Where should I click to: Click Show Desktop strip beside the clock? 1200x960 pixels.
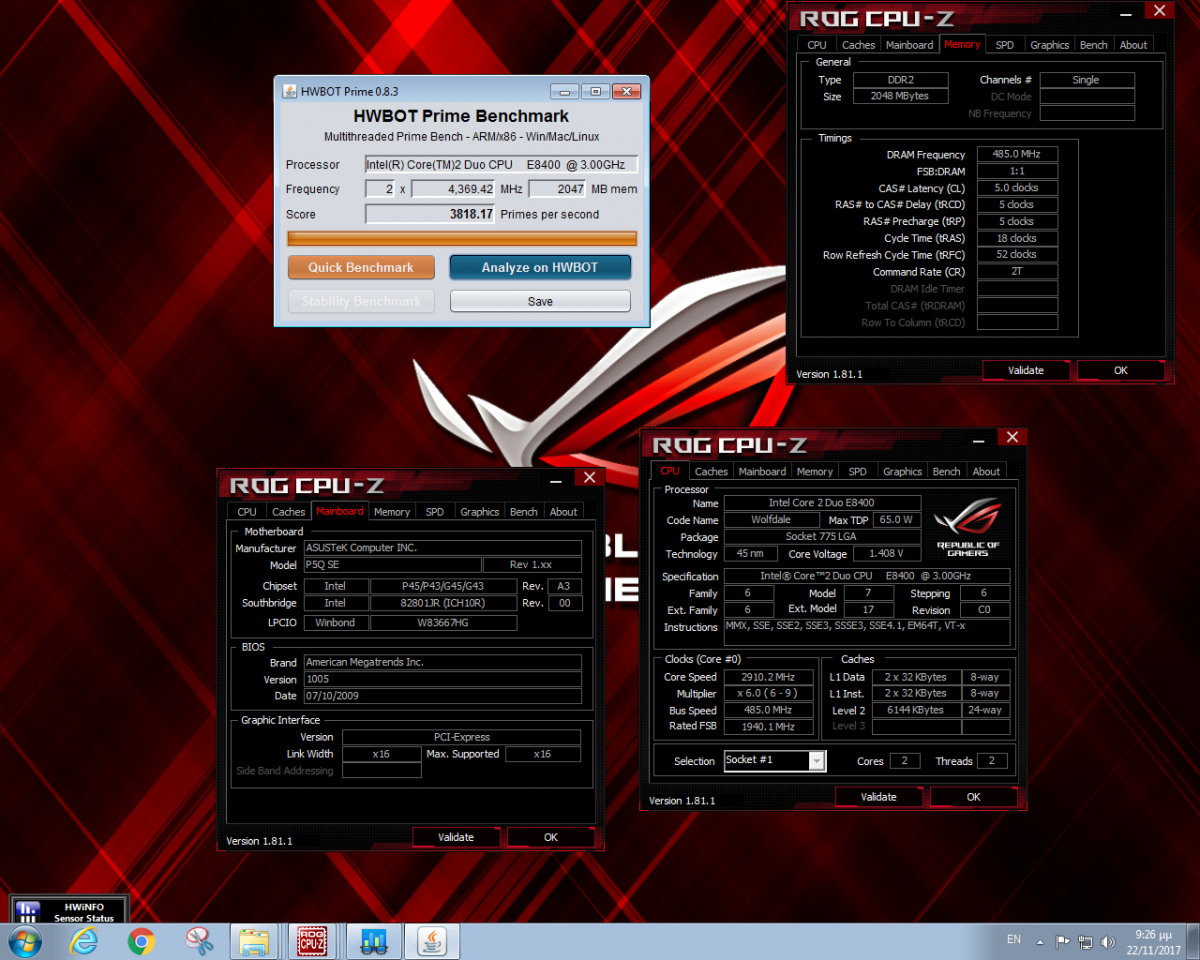click(x=1193, y=941)
